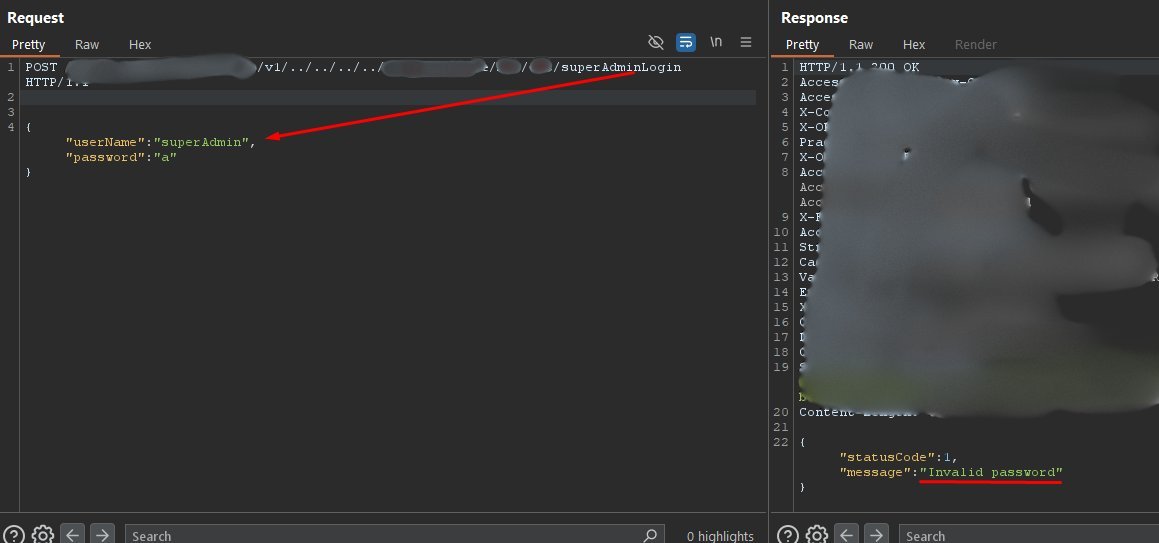Click the HTTP/1.1 200 OK status line
The width and height of the screenshot is (1159, 543).
click(859, 67)
